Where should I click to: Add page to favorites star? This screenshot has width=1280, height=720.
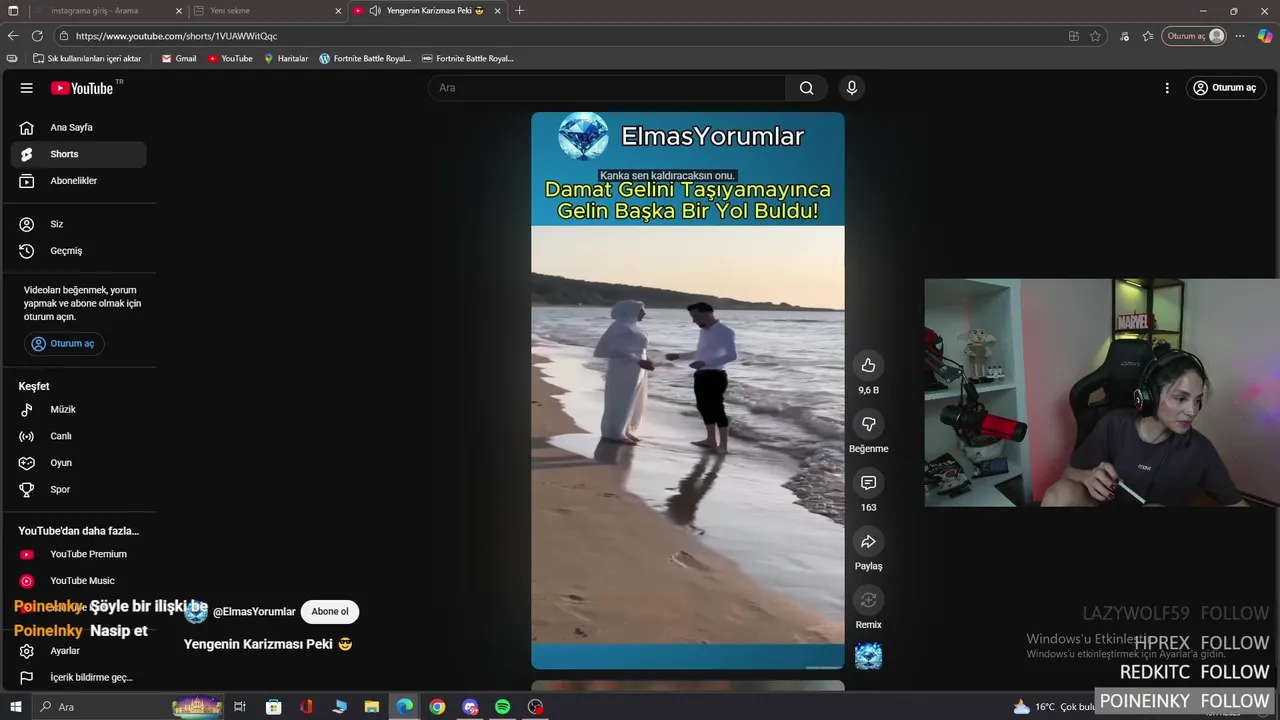[1095, 36]
